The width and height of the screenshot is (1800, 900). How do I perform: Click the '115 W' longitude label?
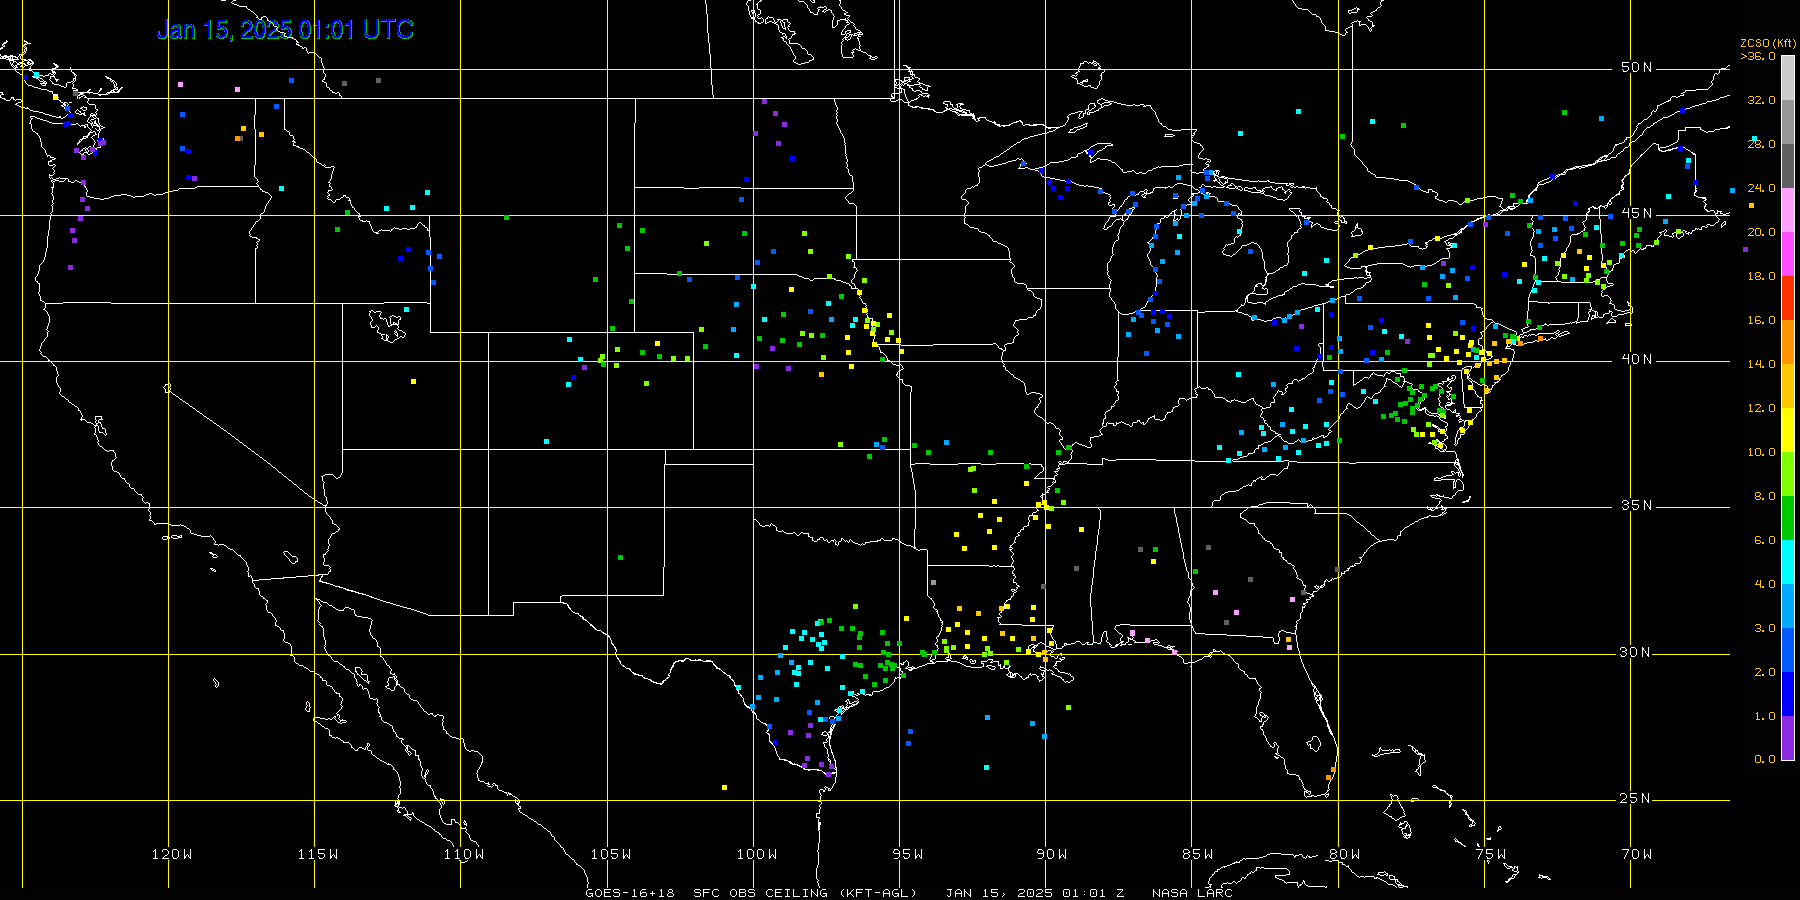(x=318, y=854)
